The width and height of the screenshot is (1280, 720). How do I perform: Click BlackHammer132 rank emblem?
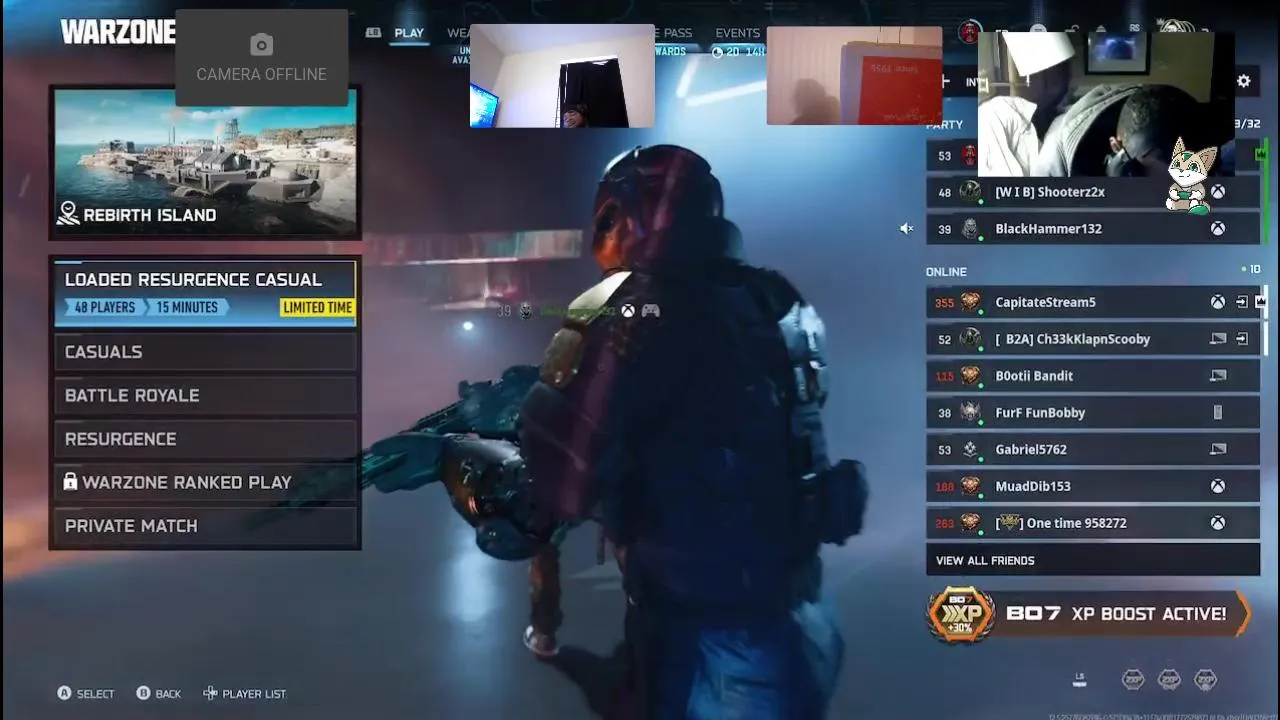tap(970, 229)
